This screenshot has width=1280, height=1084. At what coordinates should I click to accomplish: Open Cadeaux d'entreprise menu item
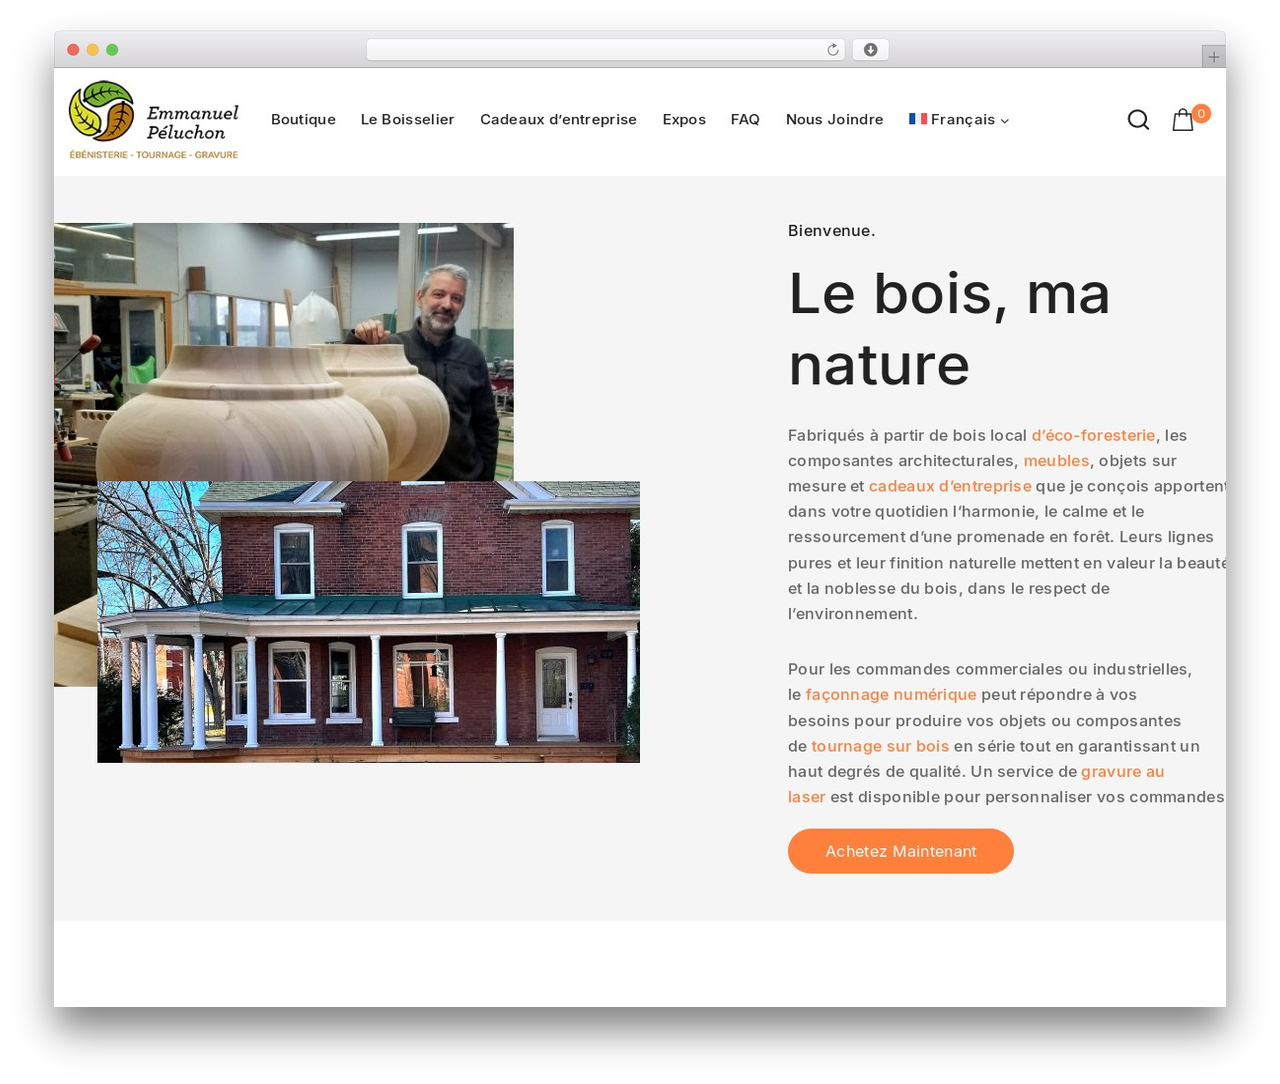pos(558,120)
